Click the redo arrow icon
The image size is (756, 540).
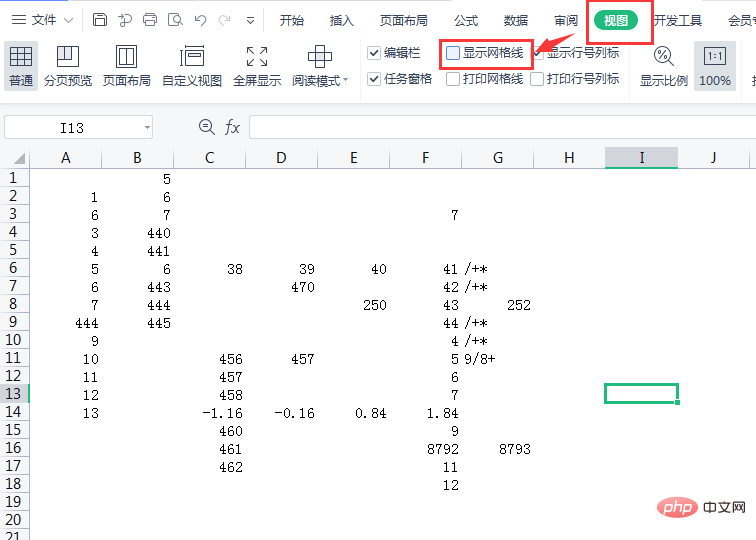point(224,20)
